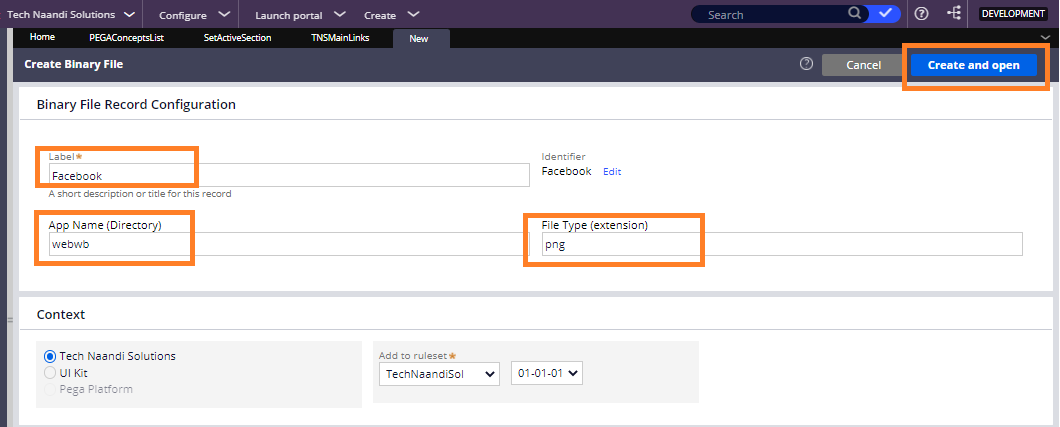Screen dimensions: 1060x427
Task: Click the left panel collapse handle
Action: (x=10, y=320)
